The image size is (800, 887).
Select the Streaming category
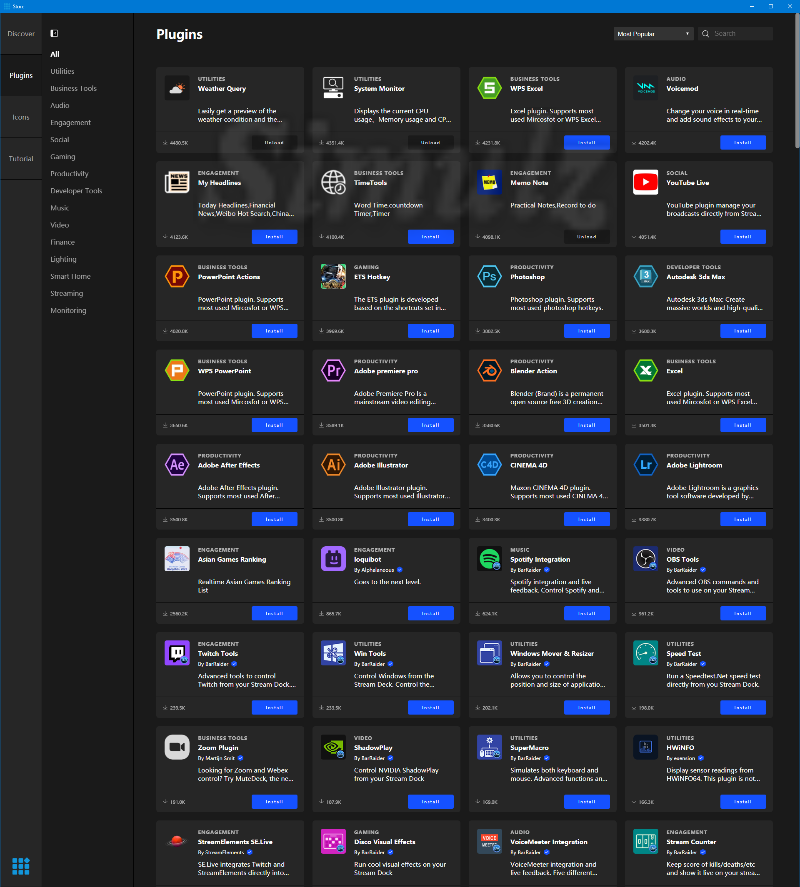(x=67, y=293)
